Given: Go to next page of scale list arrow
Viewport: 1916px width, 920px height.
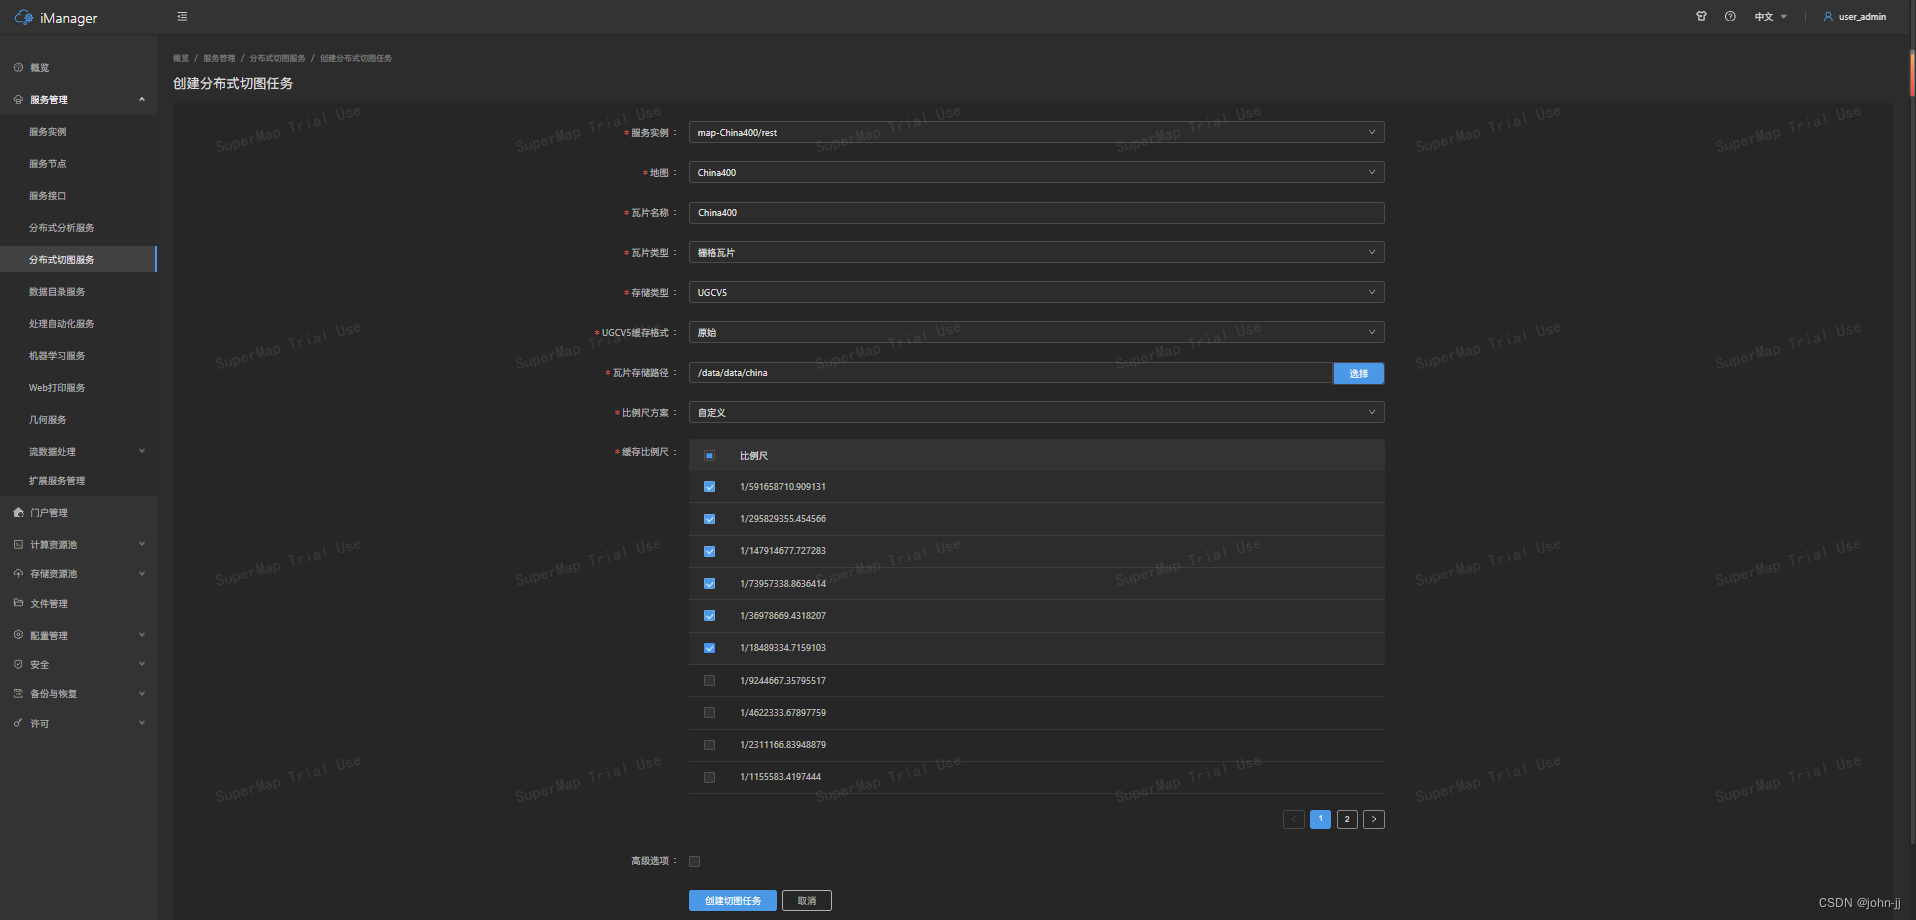Looking at the screenshot, I should pyautogui.click(x=1374, y=819).
